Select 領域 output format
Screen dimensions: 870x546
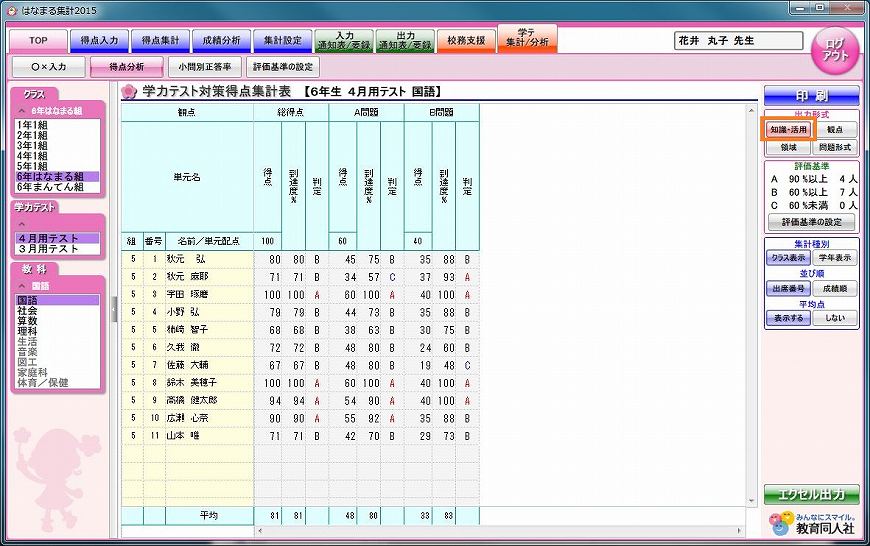788,147
